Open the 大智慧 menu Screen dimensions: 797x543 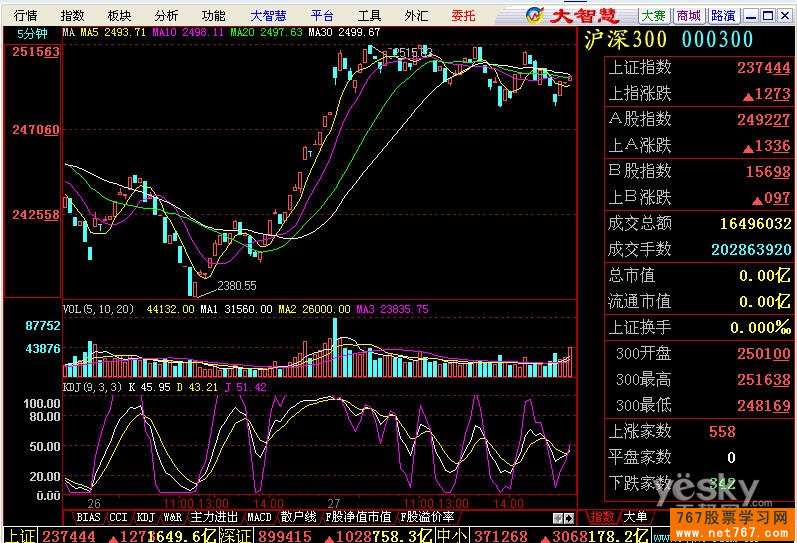click(268, 16)
